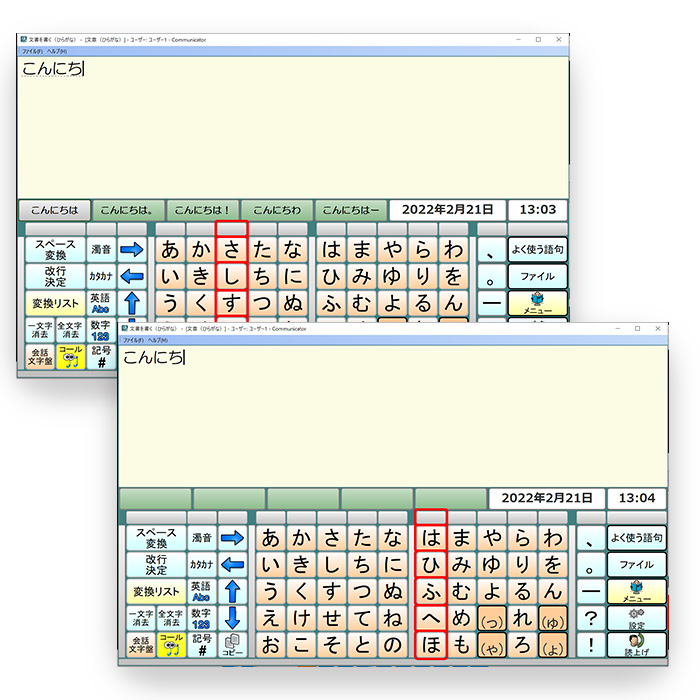This screenshot has width=700, height=700.
Task: Open the ファイル panel in back window
Action: tap(537, 276)
